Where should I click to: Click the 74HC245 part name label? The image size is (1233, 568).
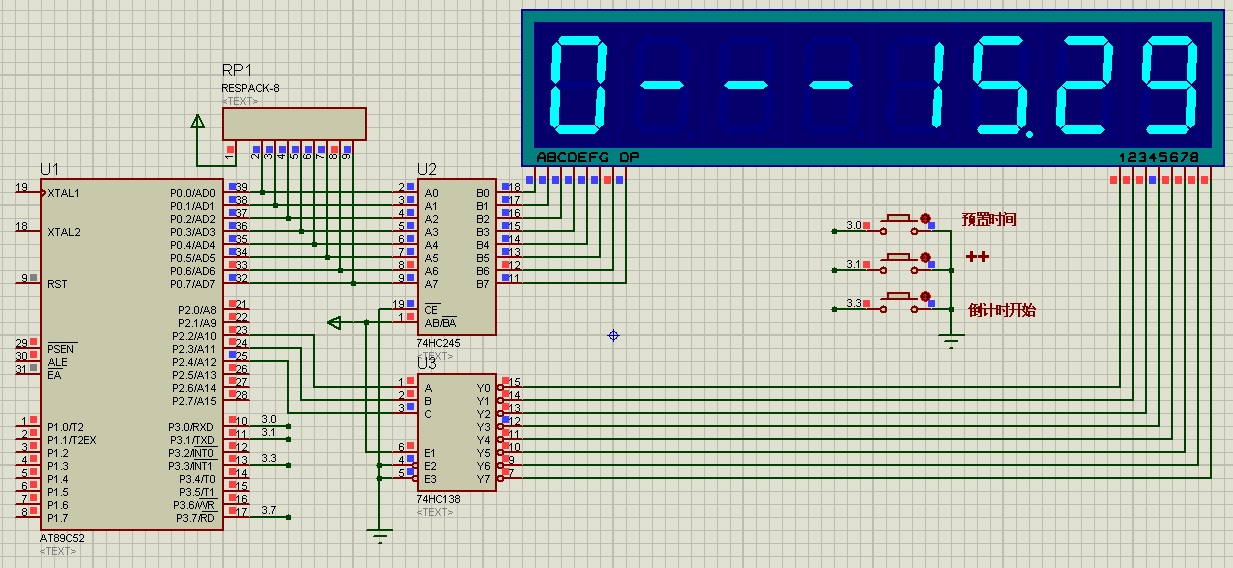(x=438, y=343)
